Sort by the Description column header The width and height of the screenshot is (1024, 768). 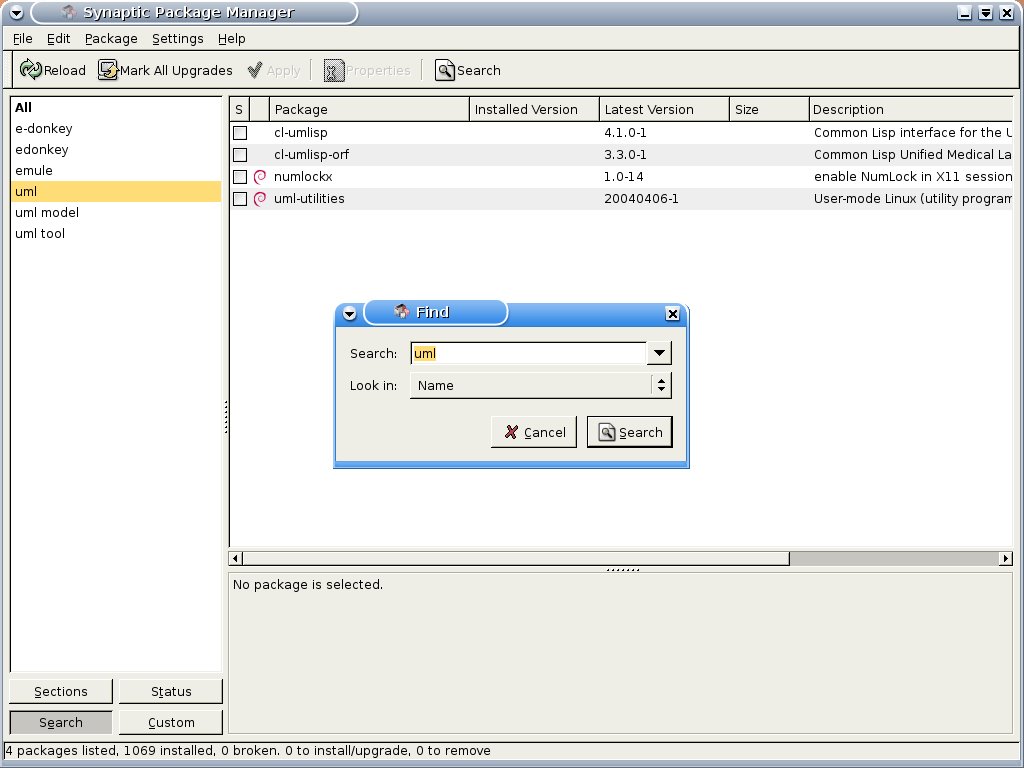coord(911,109)
